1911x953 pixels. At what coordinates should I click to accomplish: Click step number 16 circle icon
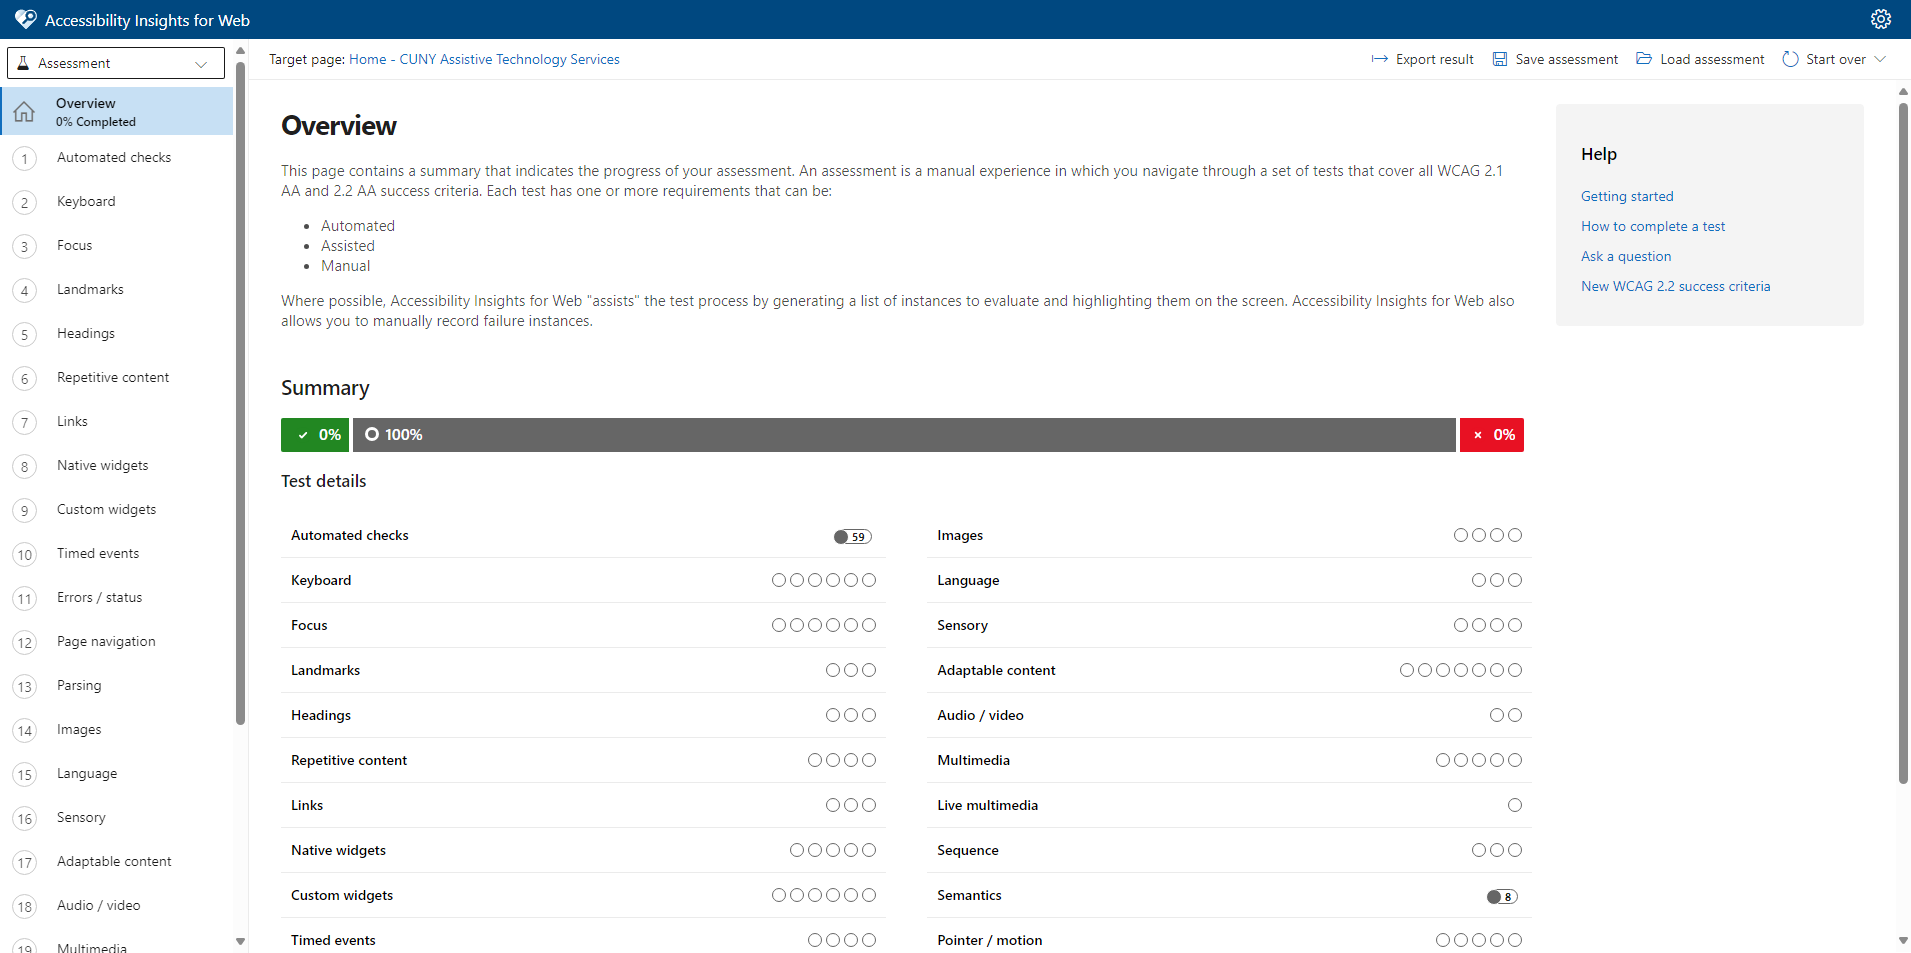tap(25, 818)
